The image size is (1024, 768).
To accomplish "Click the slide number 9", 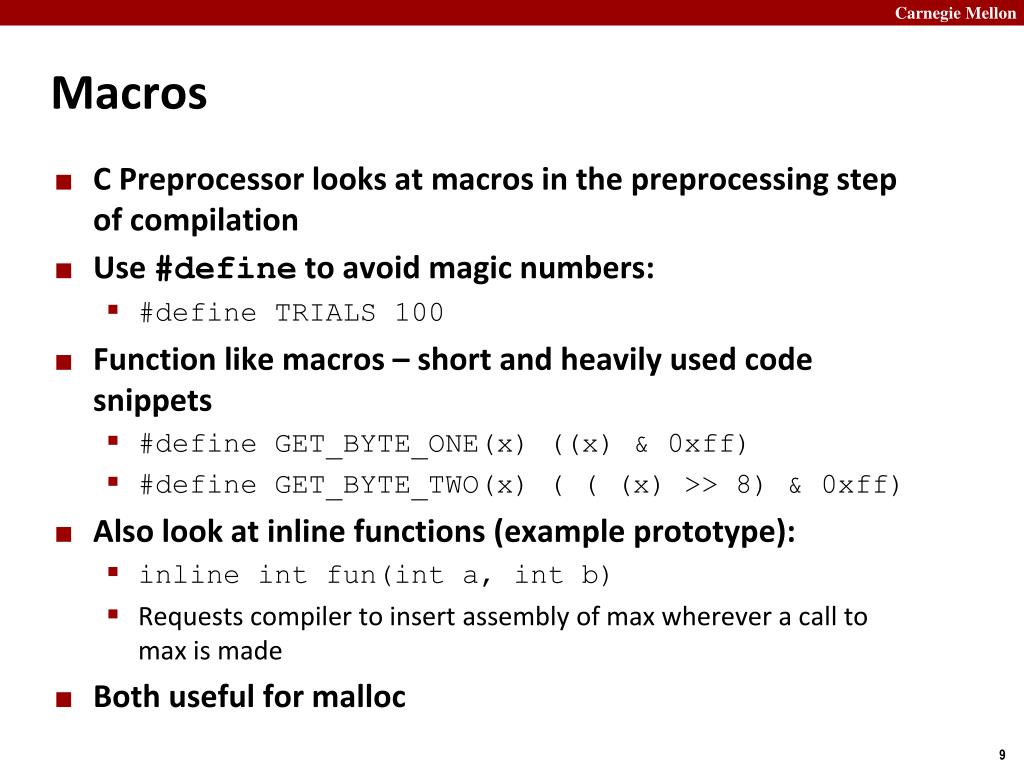I will (x=1002, y=754).
